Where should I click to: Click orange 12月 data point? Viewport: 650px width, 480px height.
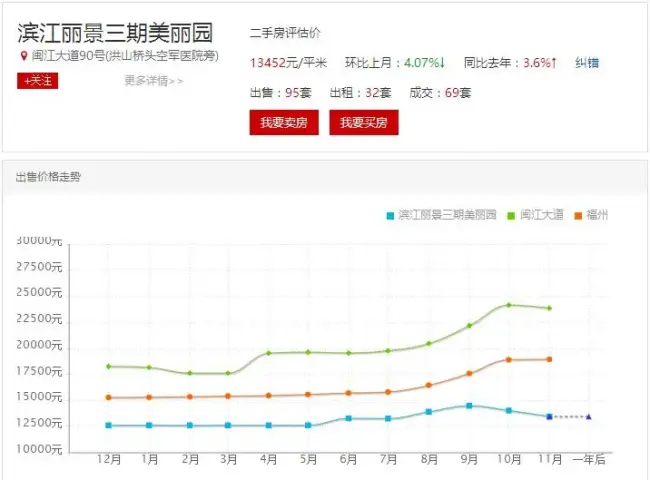(109, 398)
